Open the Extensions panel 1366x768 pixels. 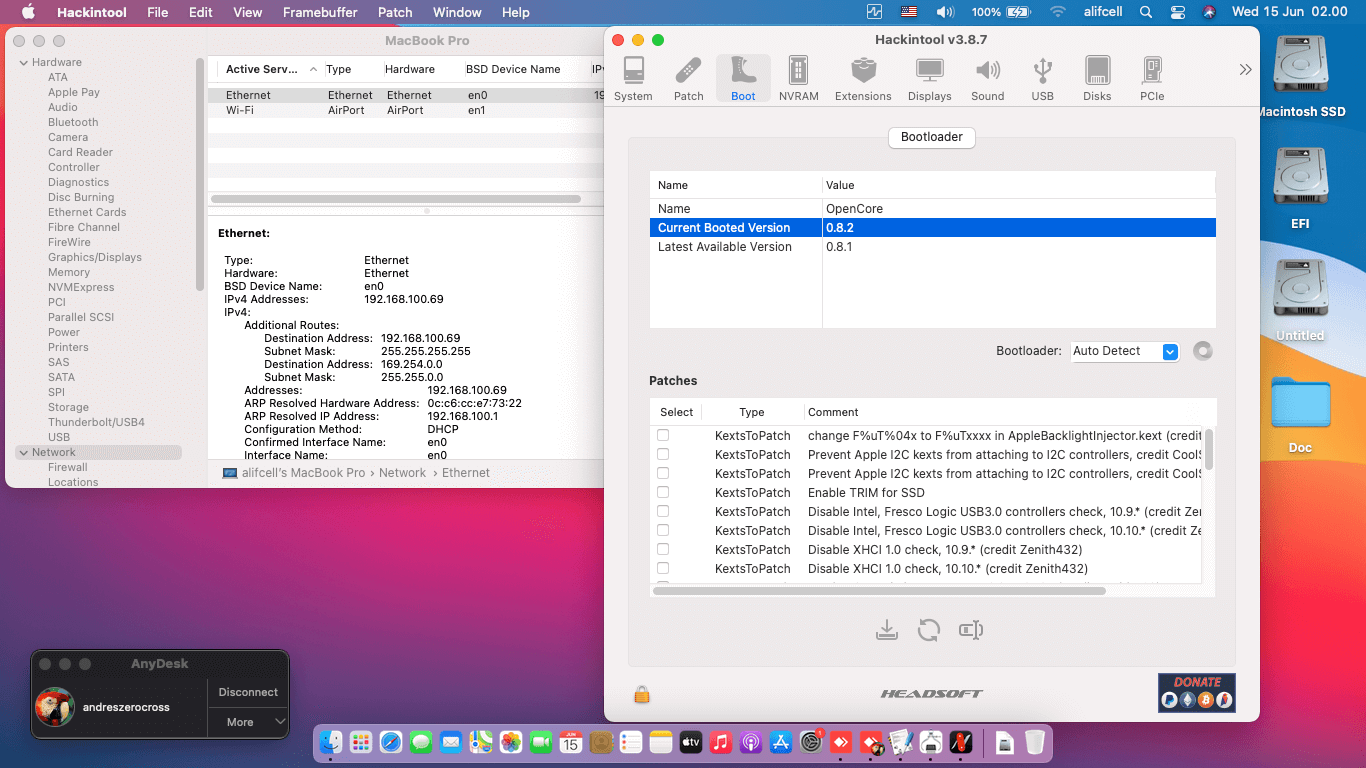tap(862, 77)
